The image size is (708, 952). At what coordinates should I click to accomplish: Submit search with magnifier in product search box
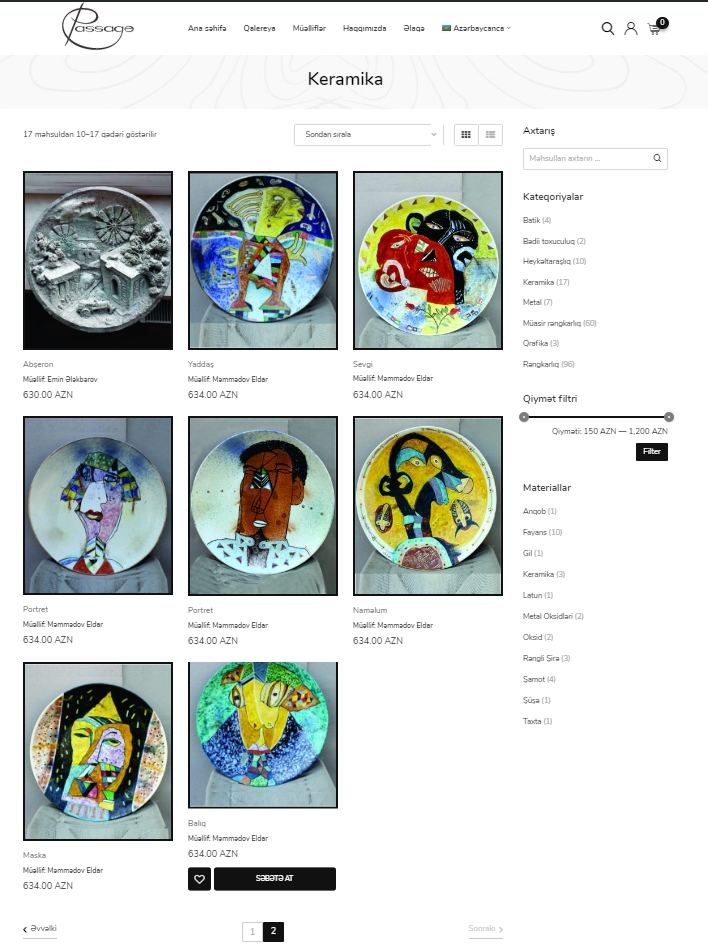[657, 158]
